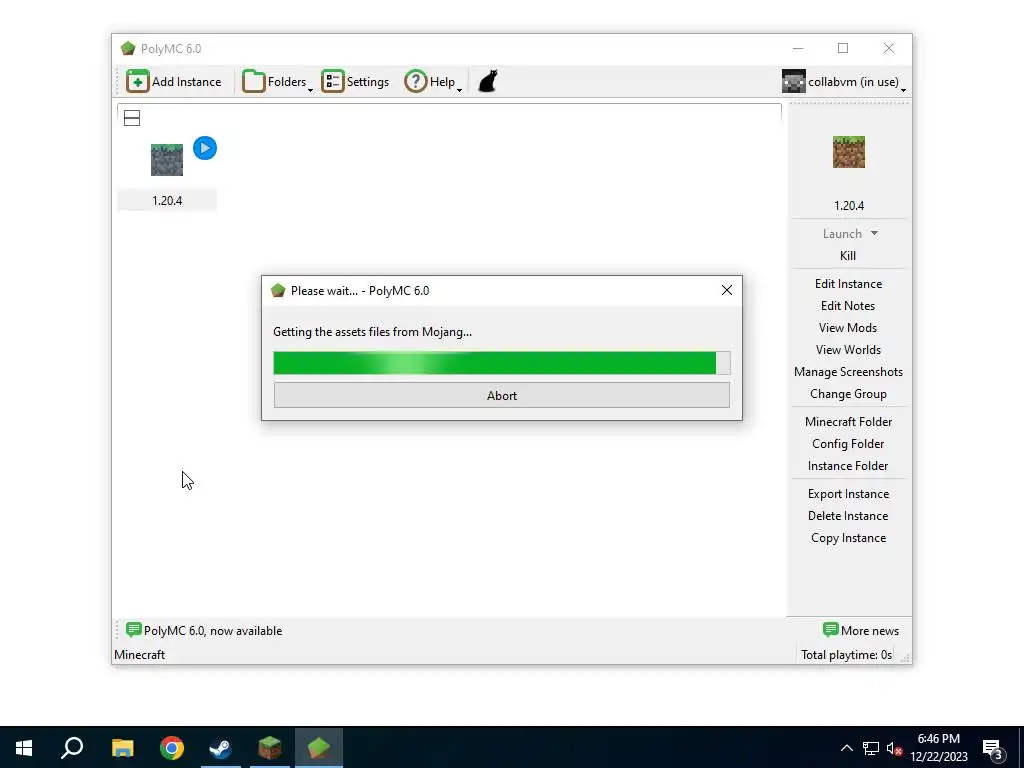Open Edit Notes
1024x768 pixels.
(848, 306)
